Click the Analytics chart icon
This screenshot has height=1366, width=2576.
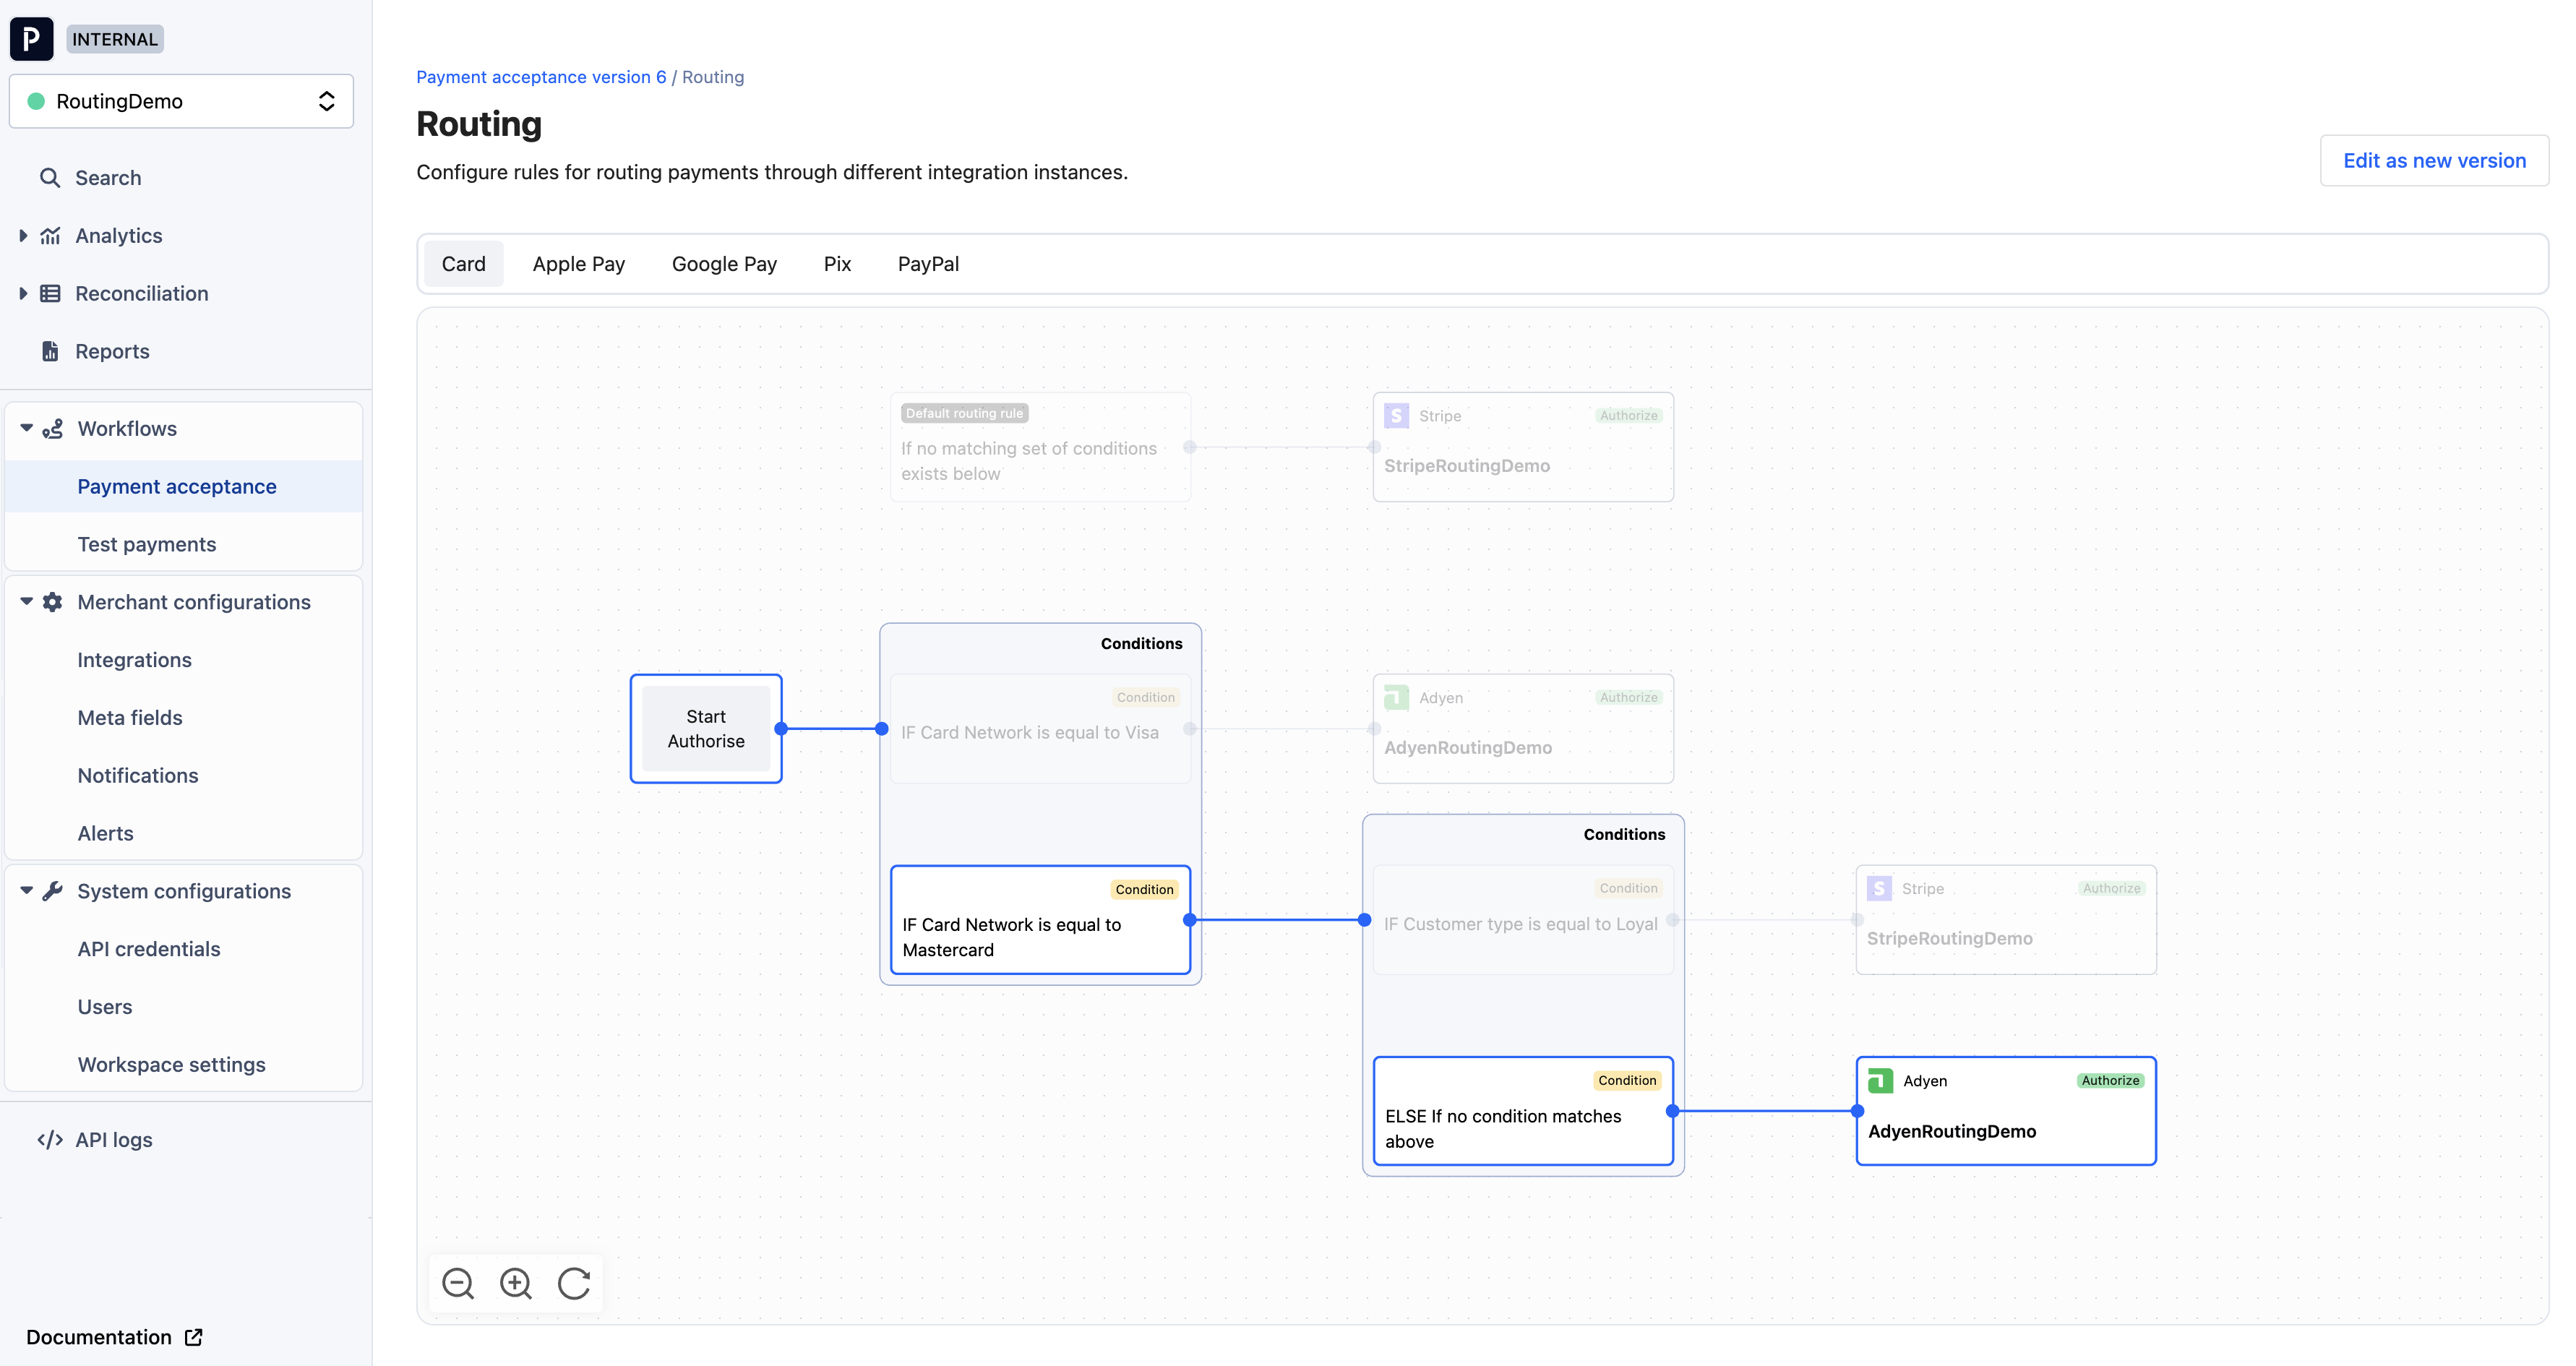coord(50,236)
